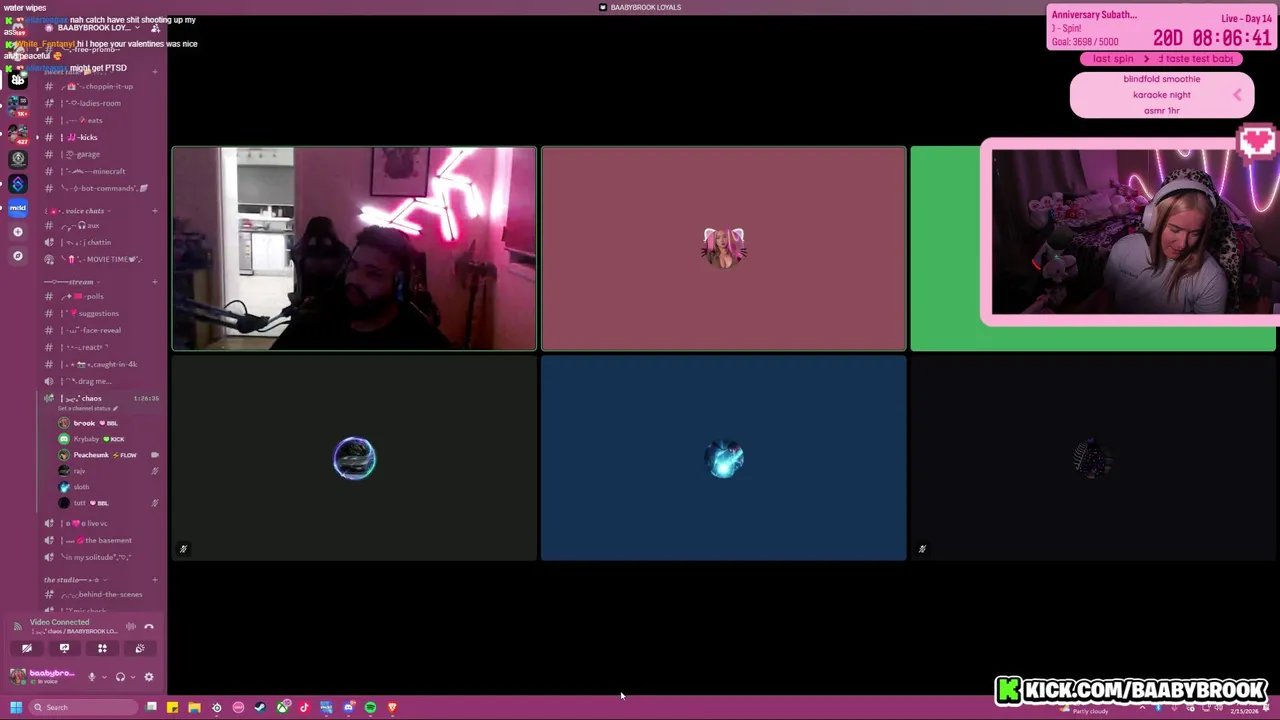1280x720 pixels.
Task: Join the j chattin voice channel
Action: (100, 242)
